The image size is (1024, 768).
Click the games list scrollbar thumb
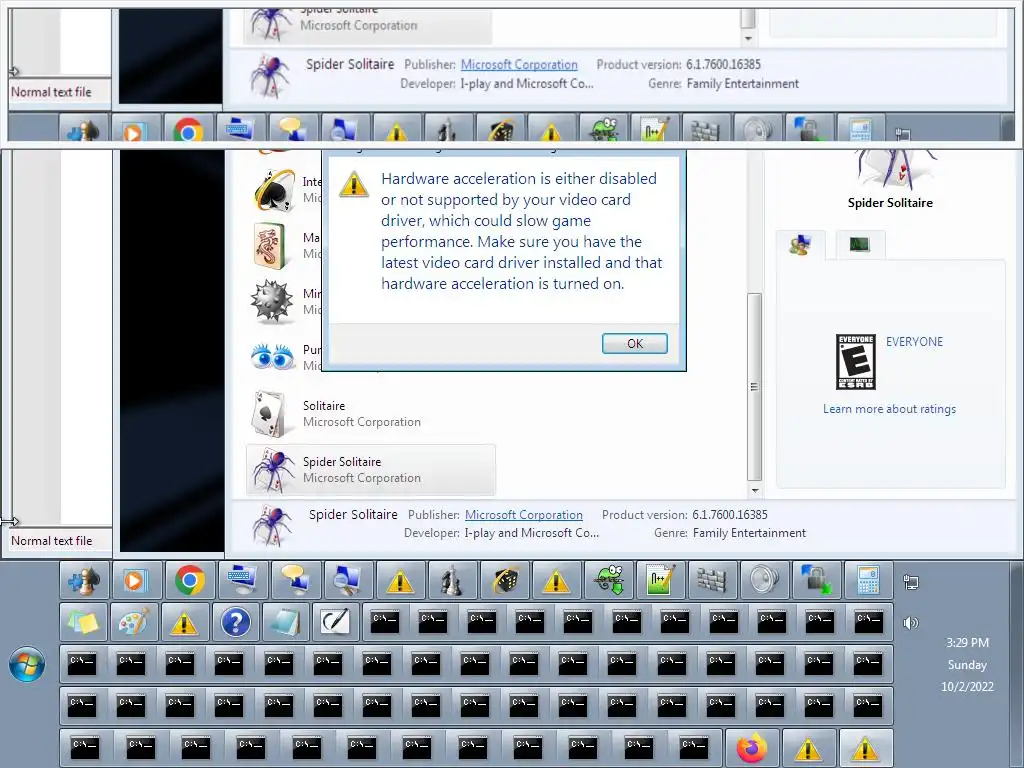(754, 386)
